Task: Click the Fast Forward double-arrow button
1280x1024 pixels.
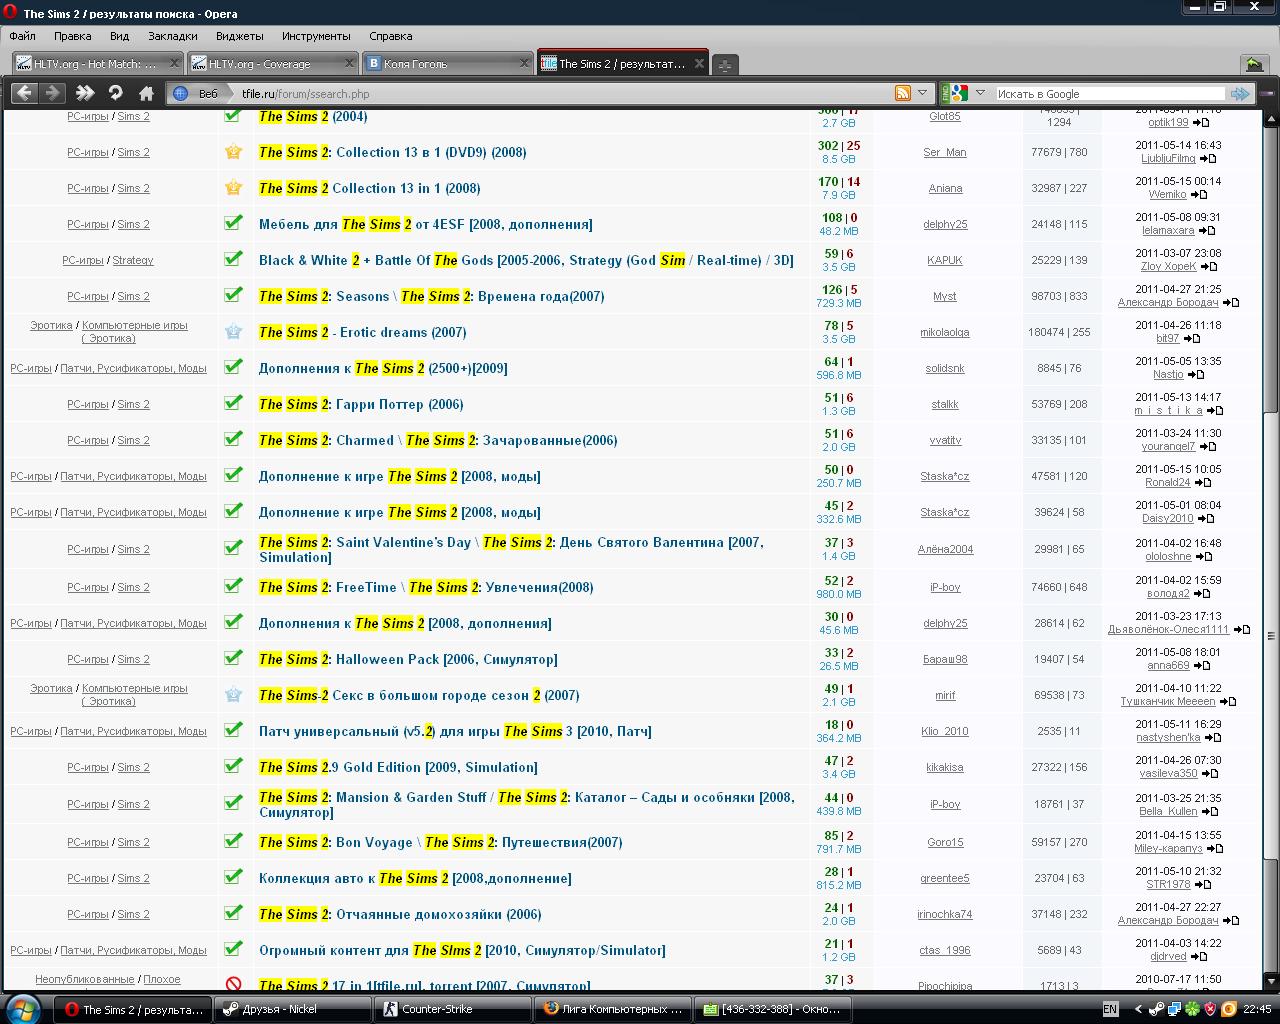Action: coord(85,93)
